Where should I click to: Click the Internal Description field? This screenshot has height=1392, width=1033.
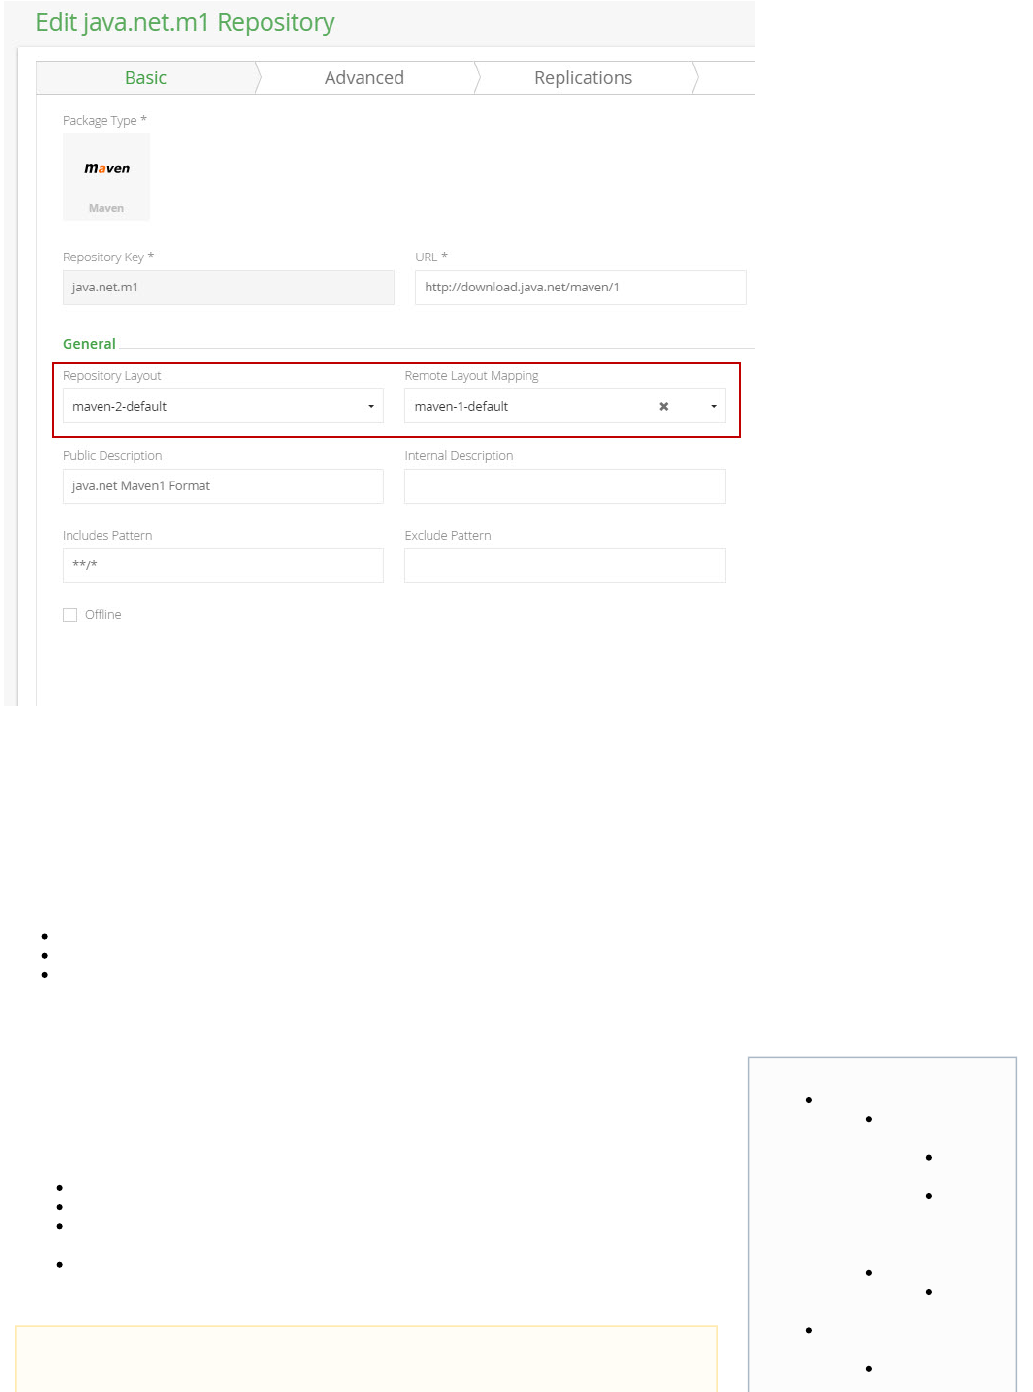click(565, 486)
